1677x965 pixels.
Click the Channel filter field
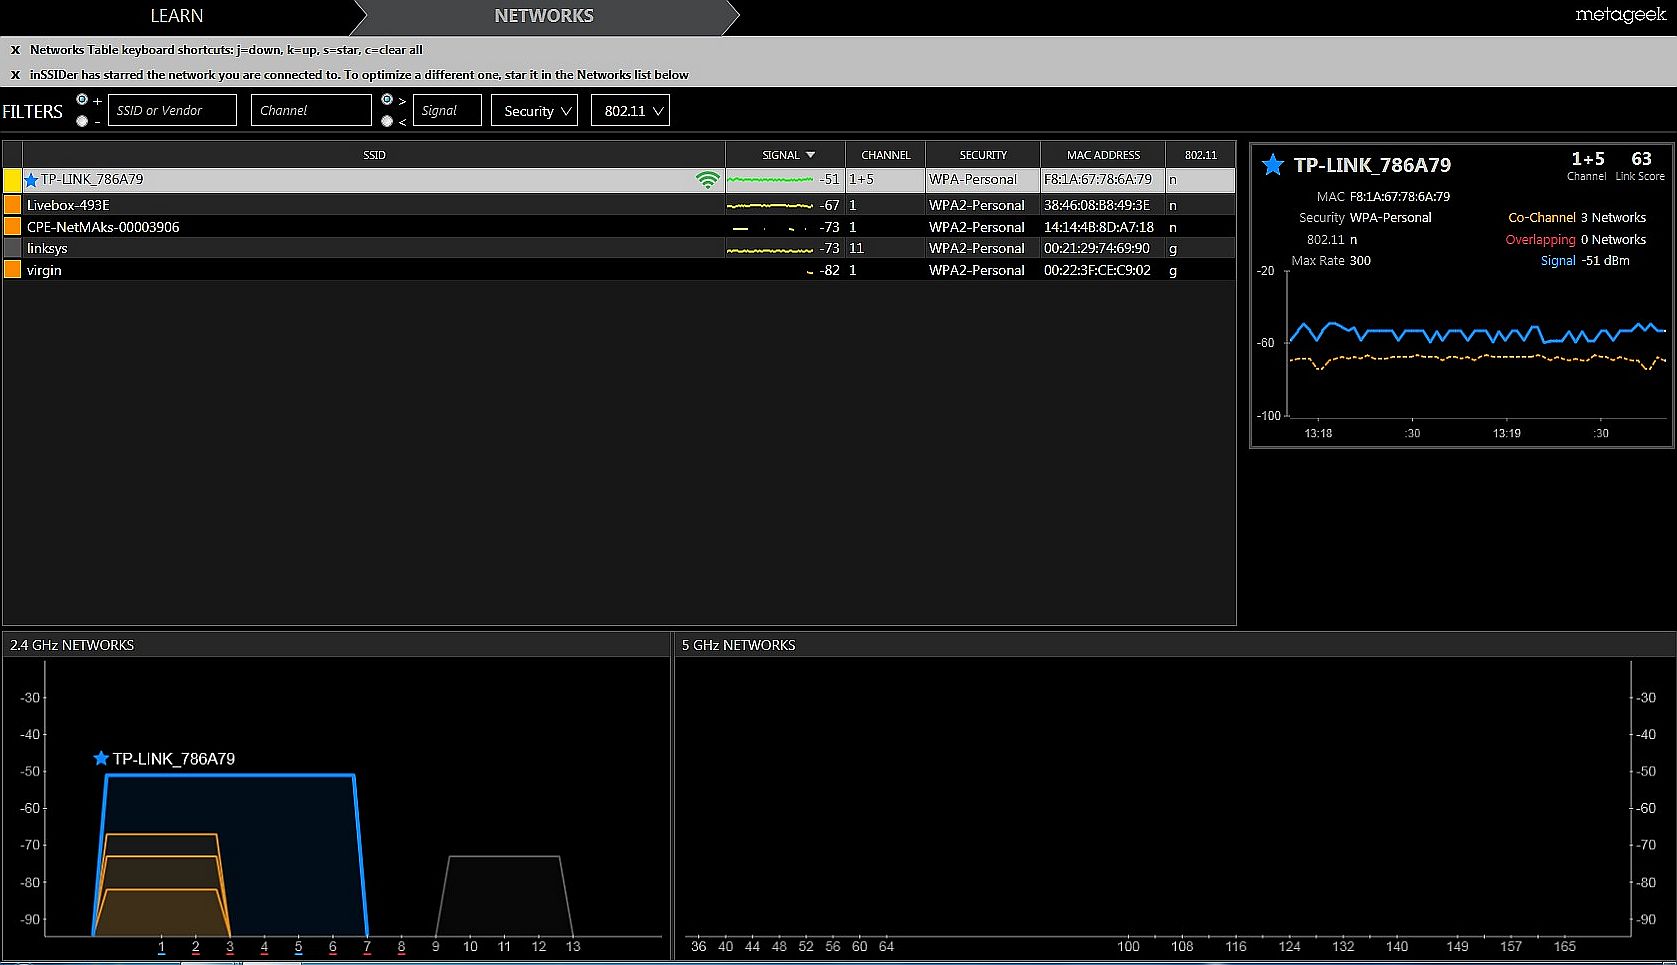[311, 110]
